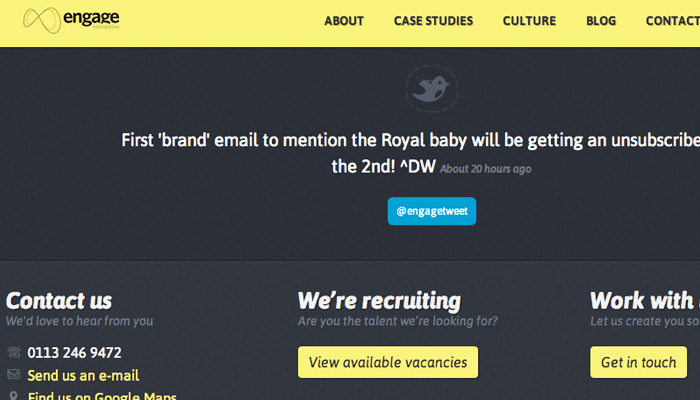Click the Twitter bird icon
The width and height of the screenshot is (700, 400).
[432, 88]
